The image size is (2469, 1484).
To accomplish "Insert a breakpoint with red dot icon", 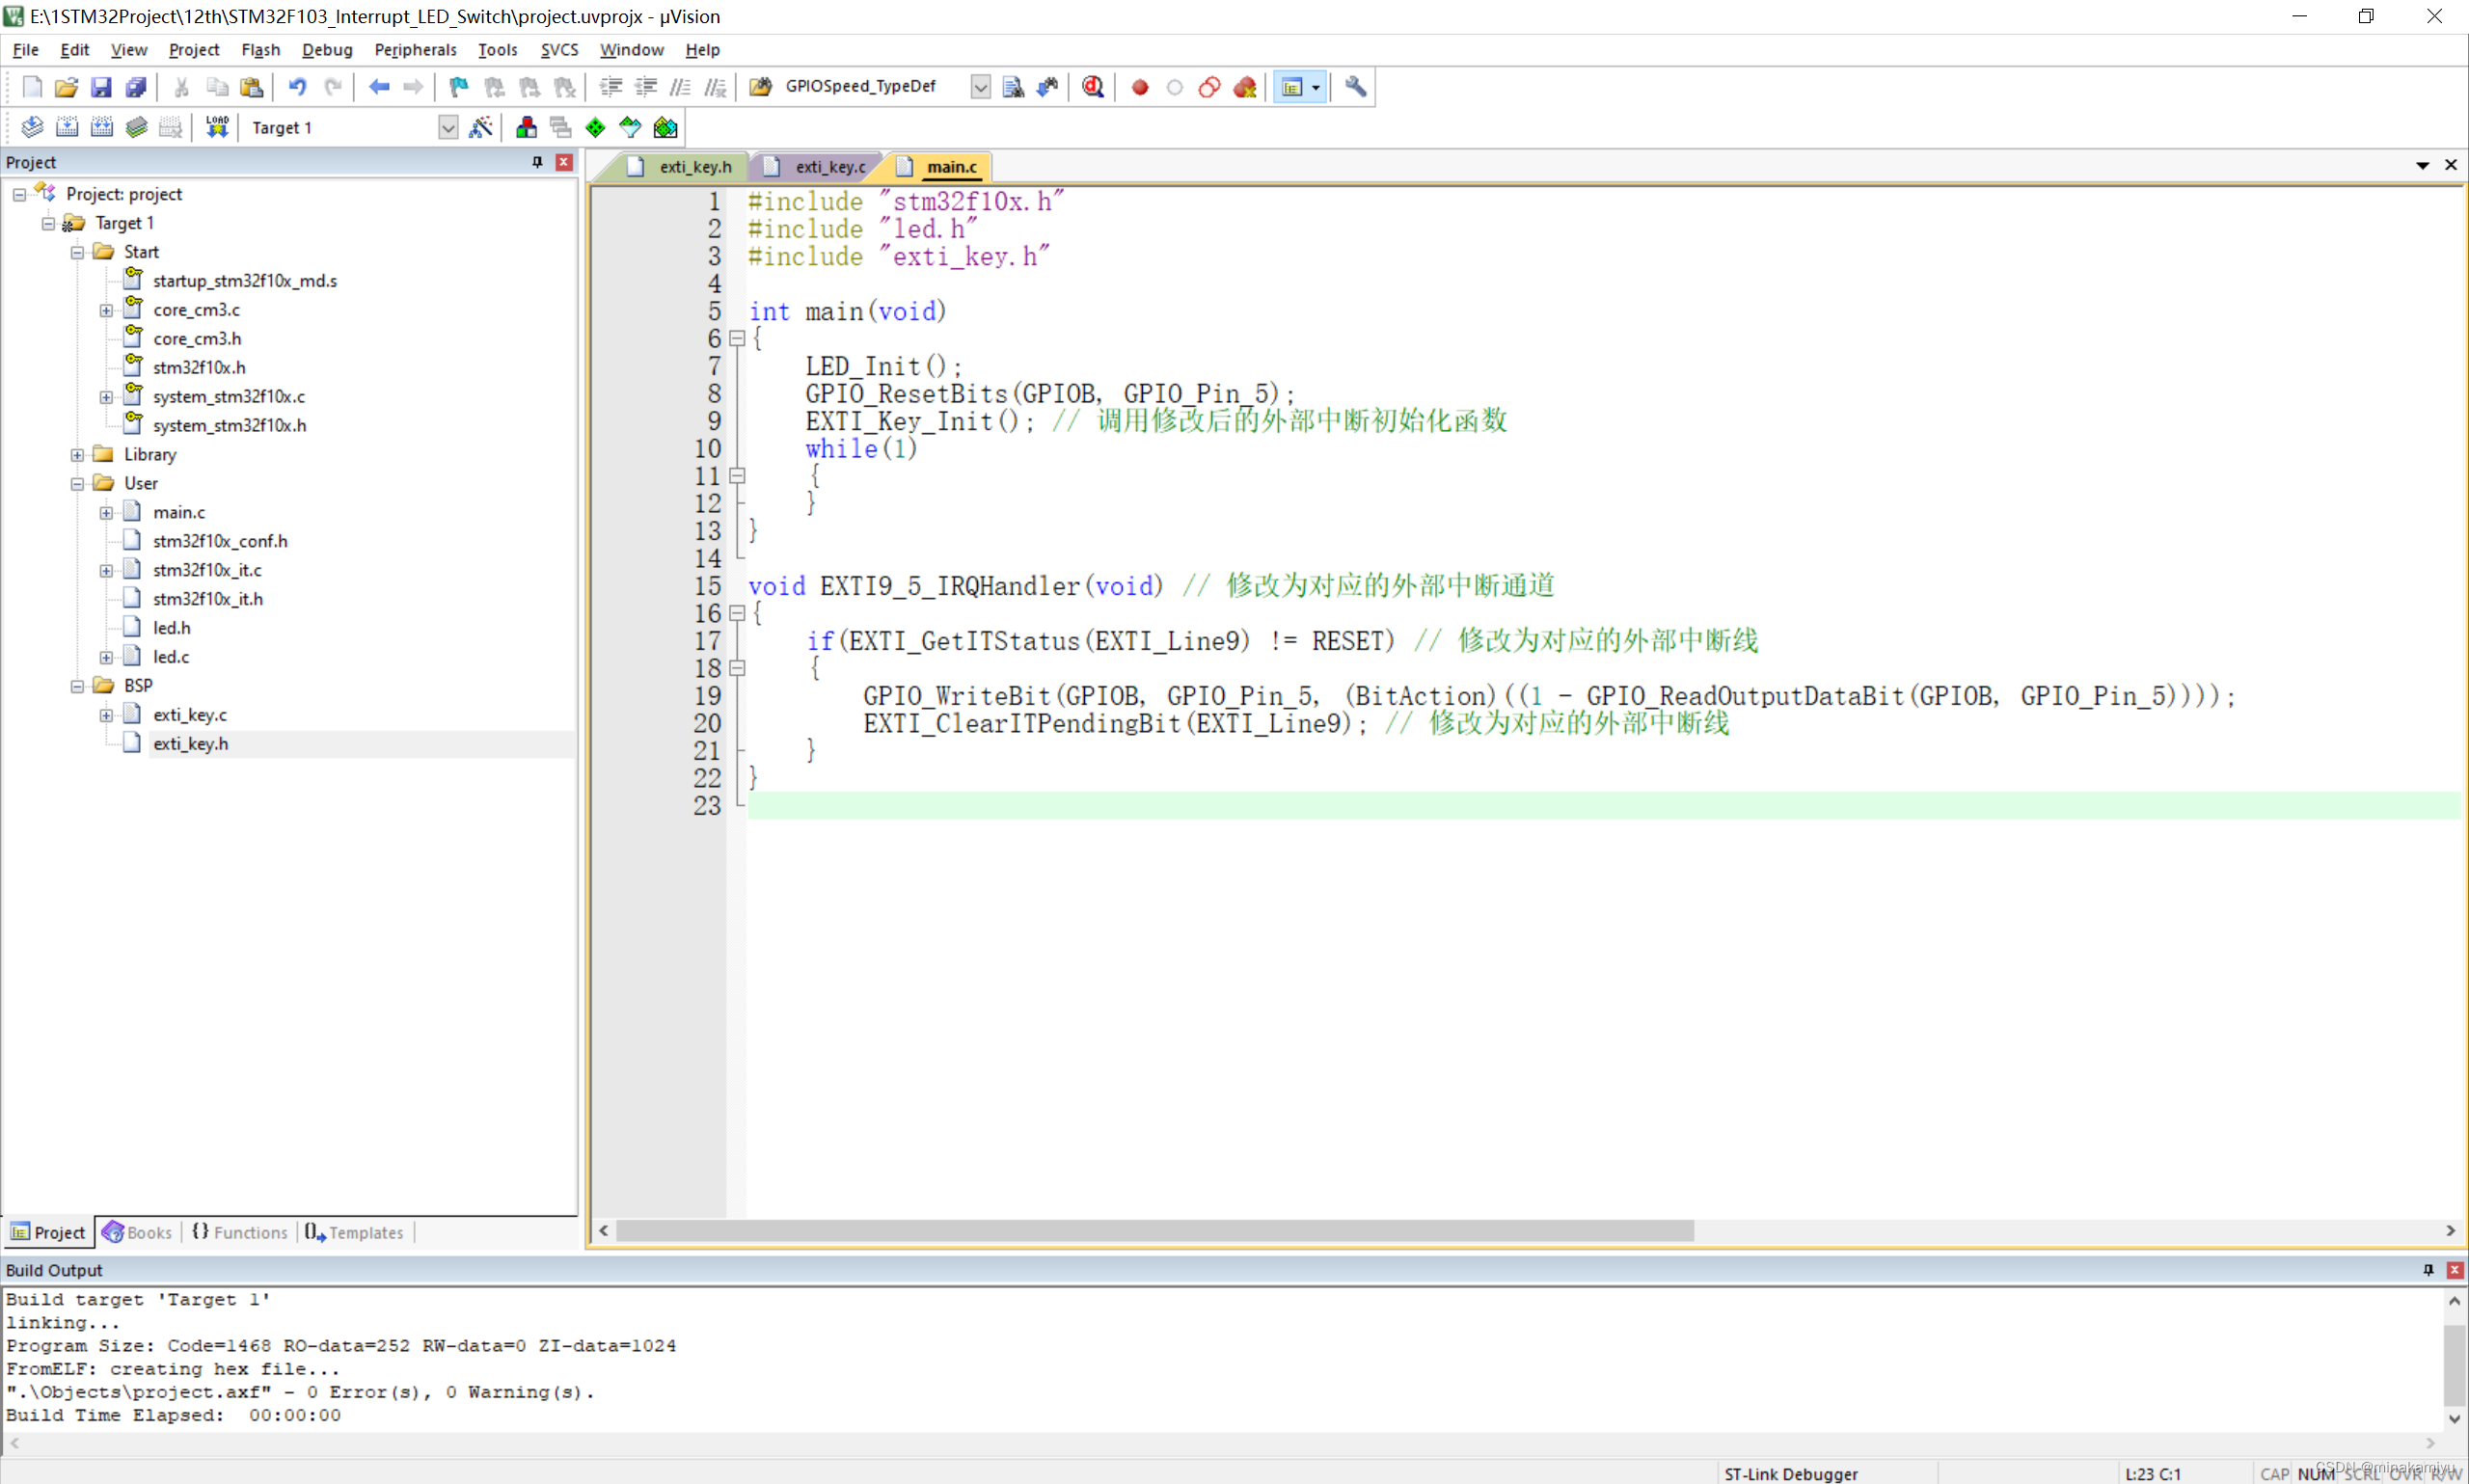I will coord(1140,87).
